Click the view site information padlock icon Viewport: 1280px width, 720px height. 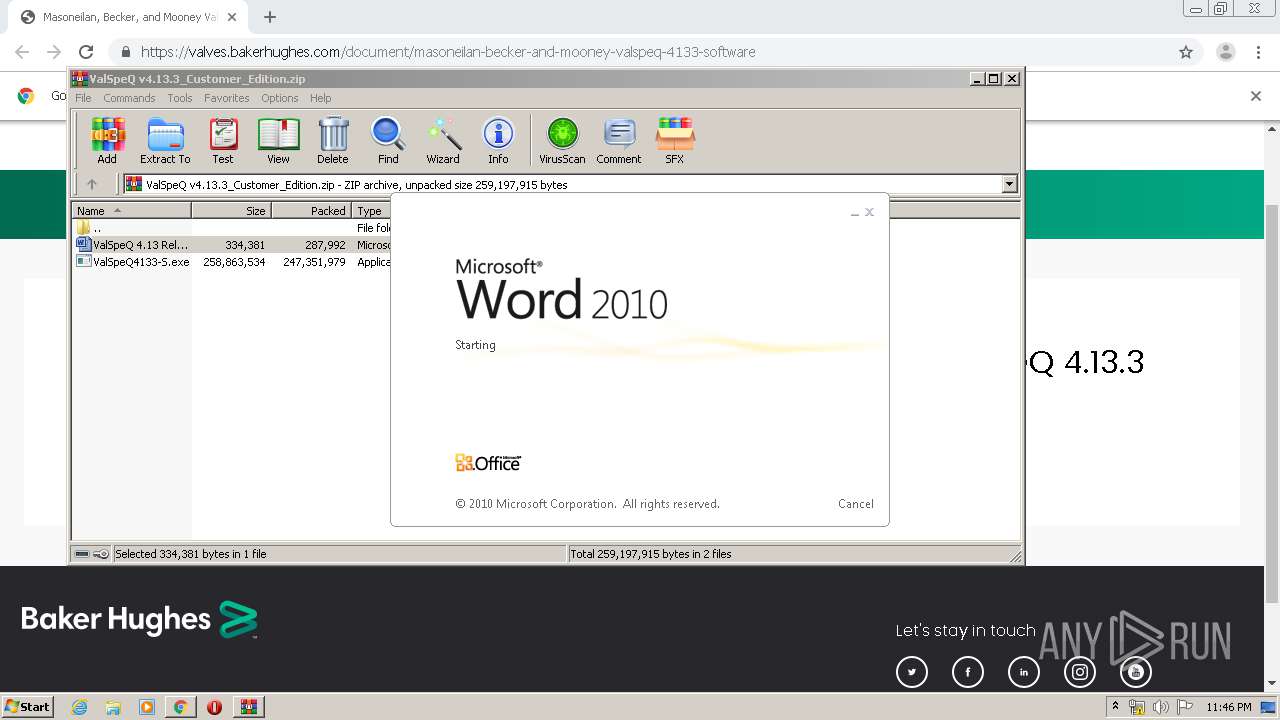(x=125, y=52)
